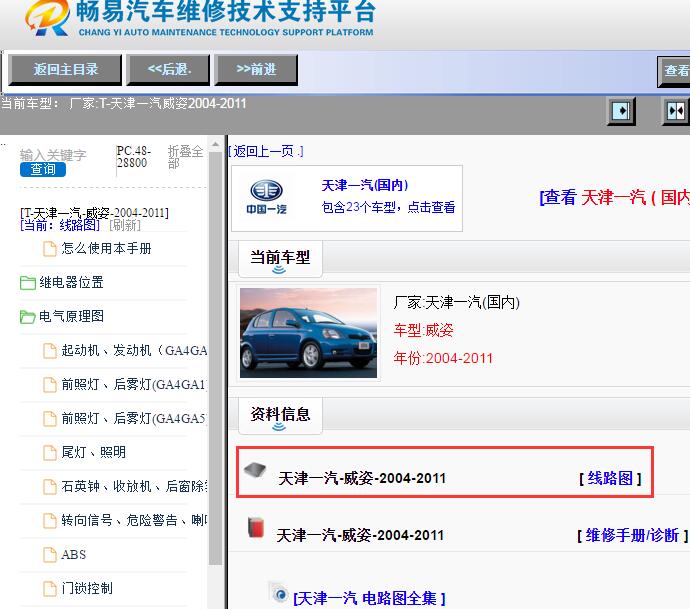Open 前照灯、后雾灯(GA4GA5 entry

coord(134,418)
